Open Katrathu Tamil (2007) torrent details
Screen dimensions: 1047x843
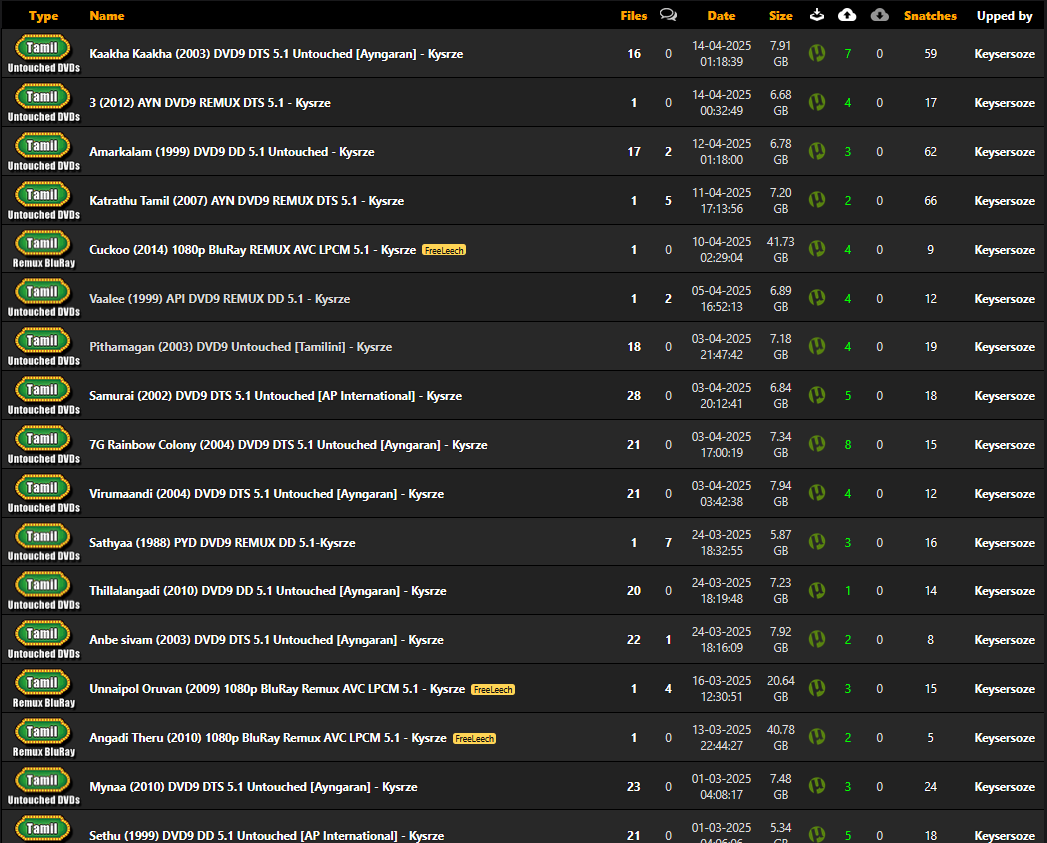pyautogui.click(x=246, y=201)
